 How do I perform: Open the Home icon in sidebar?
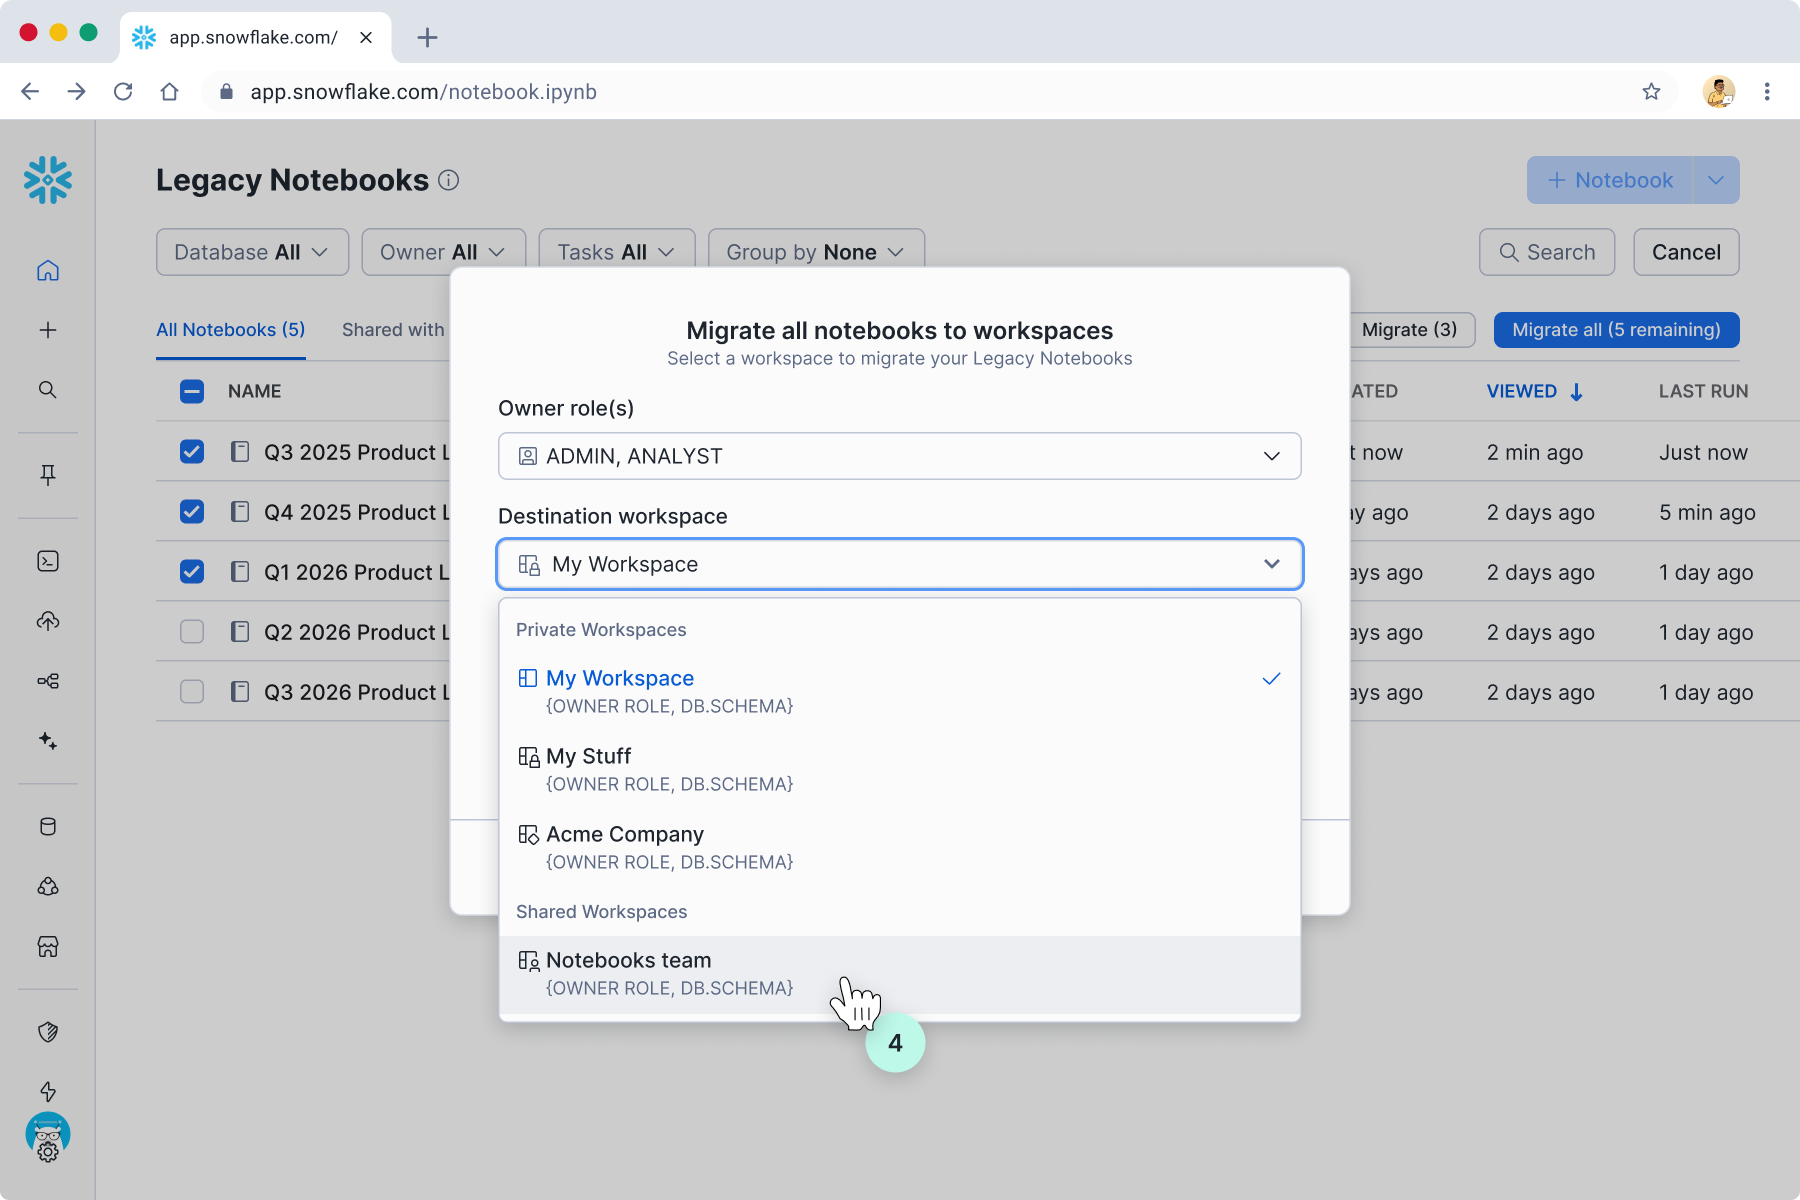(48, 271)
